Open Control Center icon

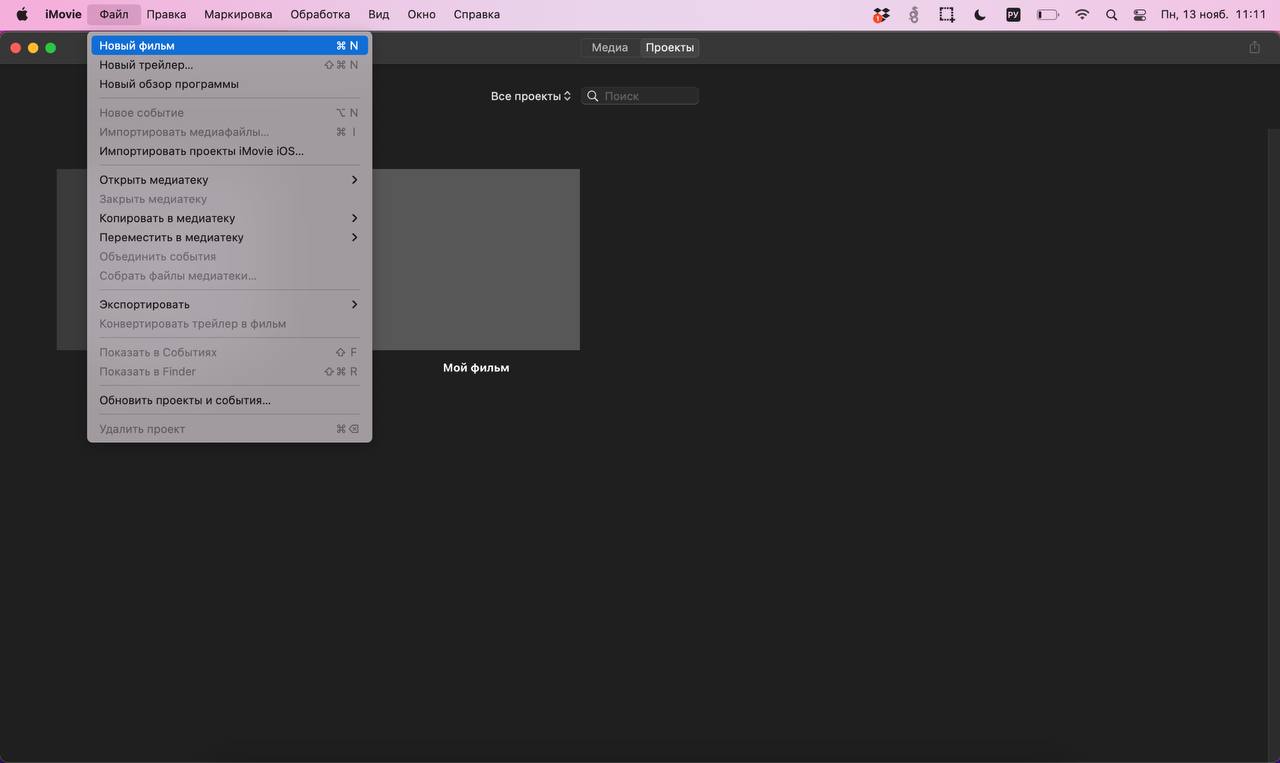coord(1140,15)
